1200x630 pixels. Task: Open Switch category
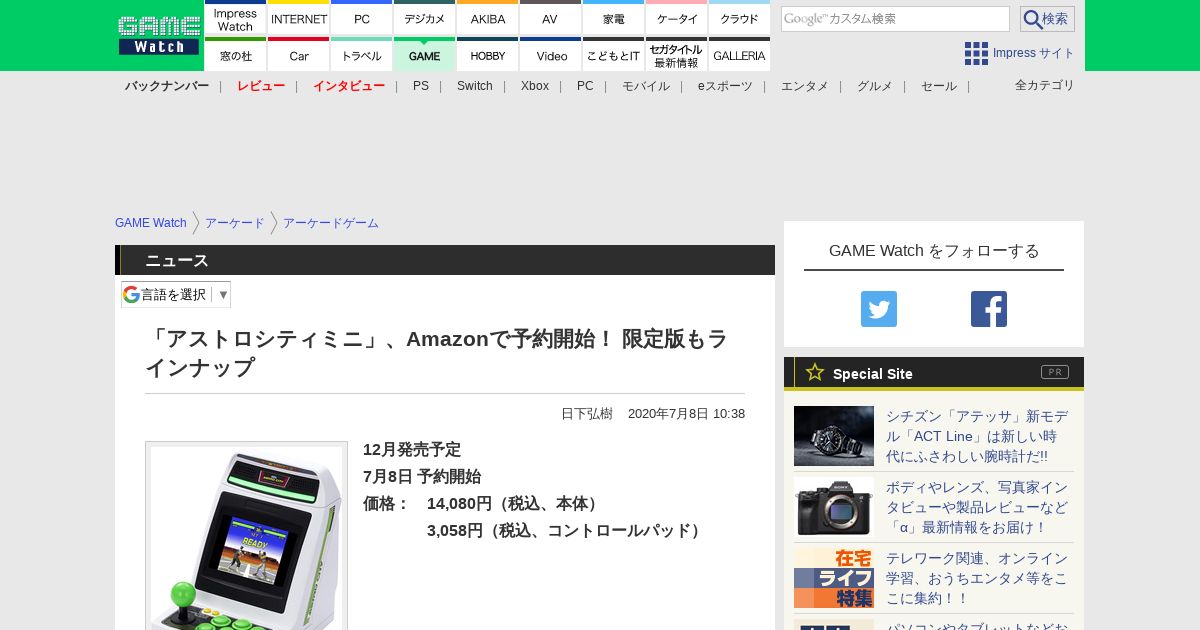click(x=475, y=86)
